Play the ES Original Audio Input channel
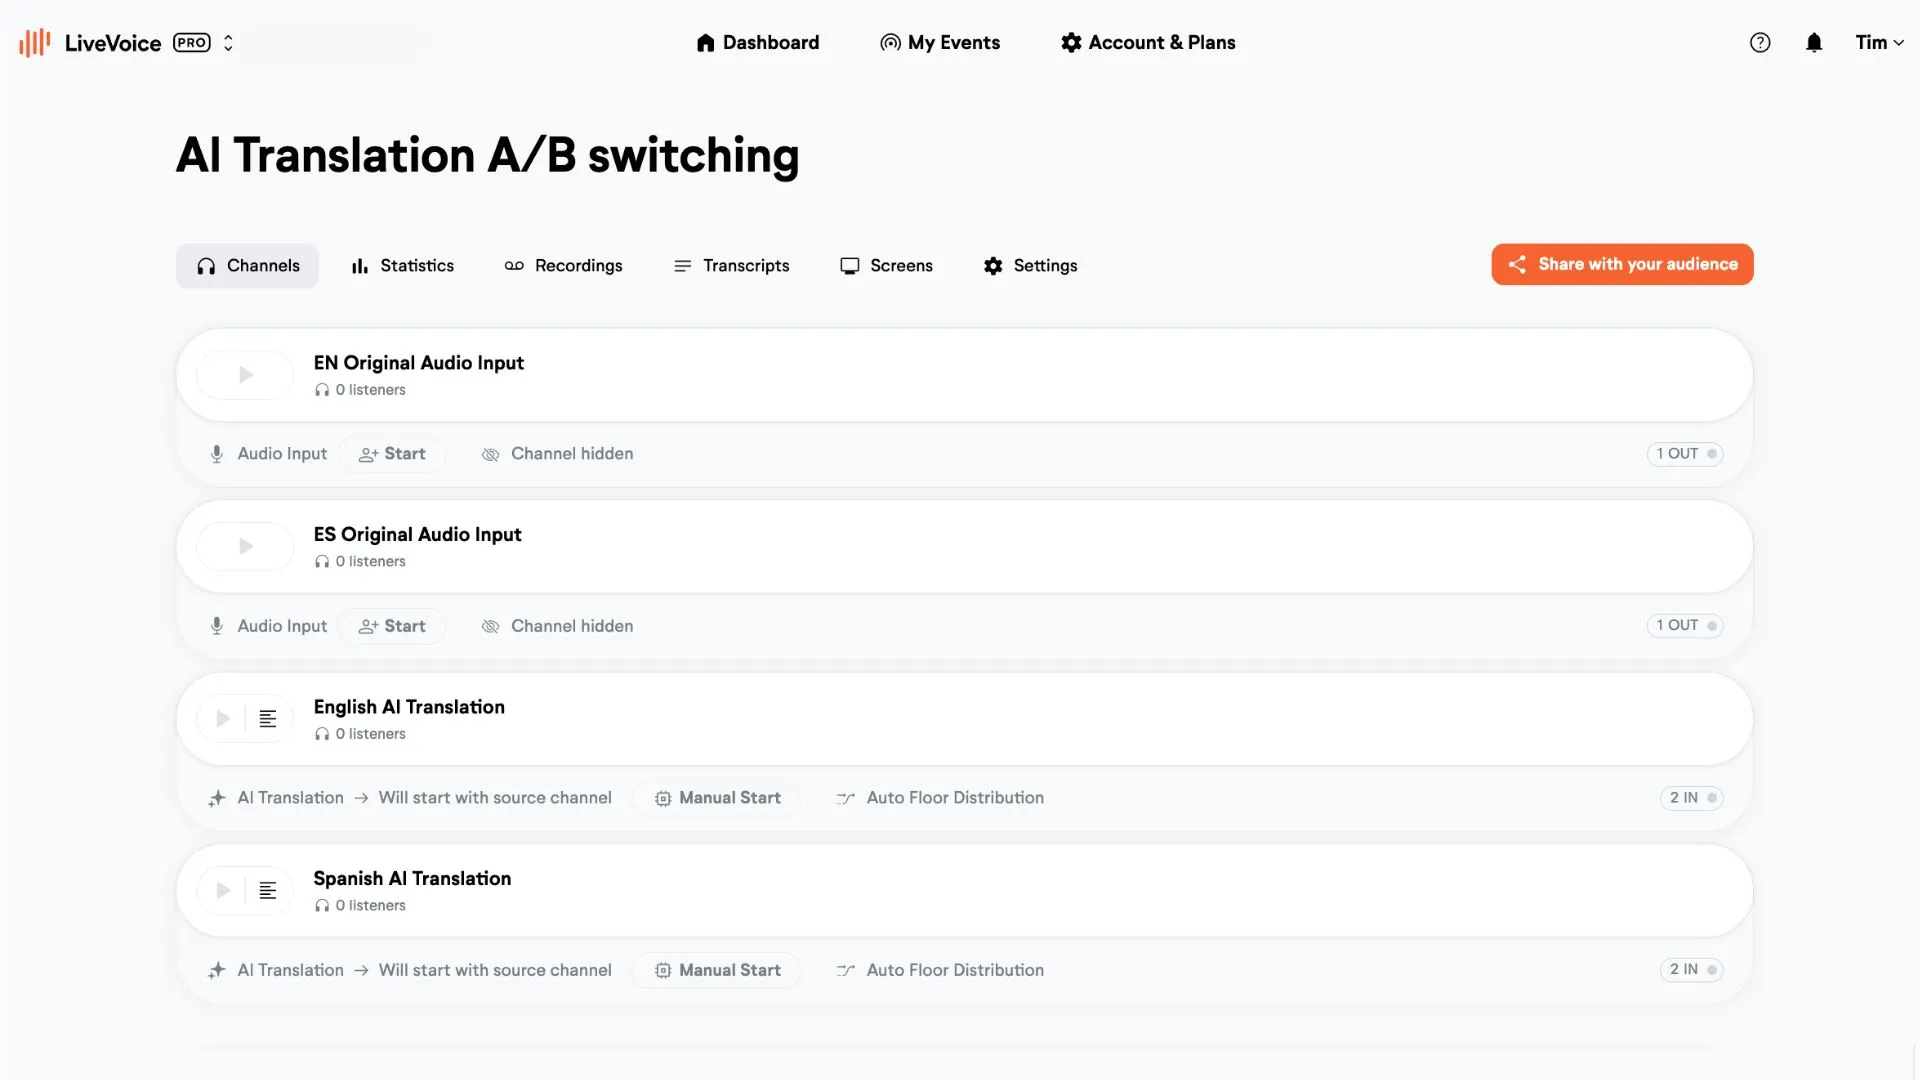1920x1080 pixels. (245, 547)
